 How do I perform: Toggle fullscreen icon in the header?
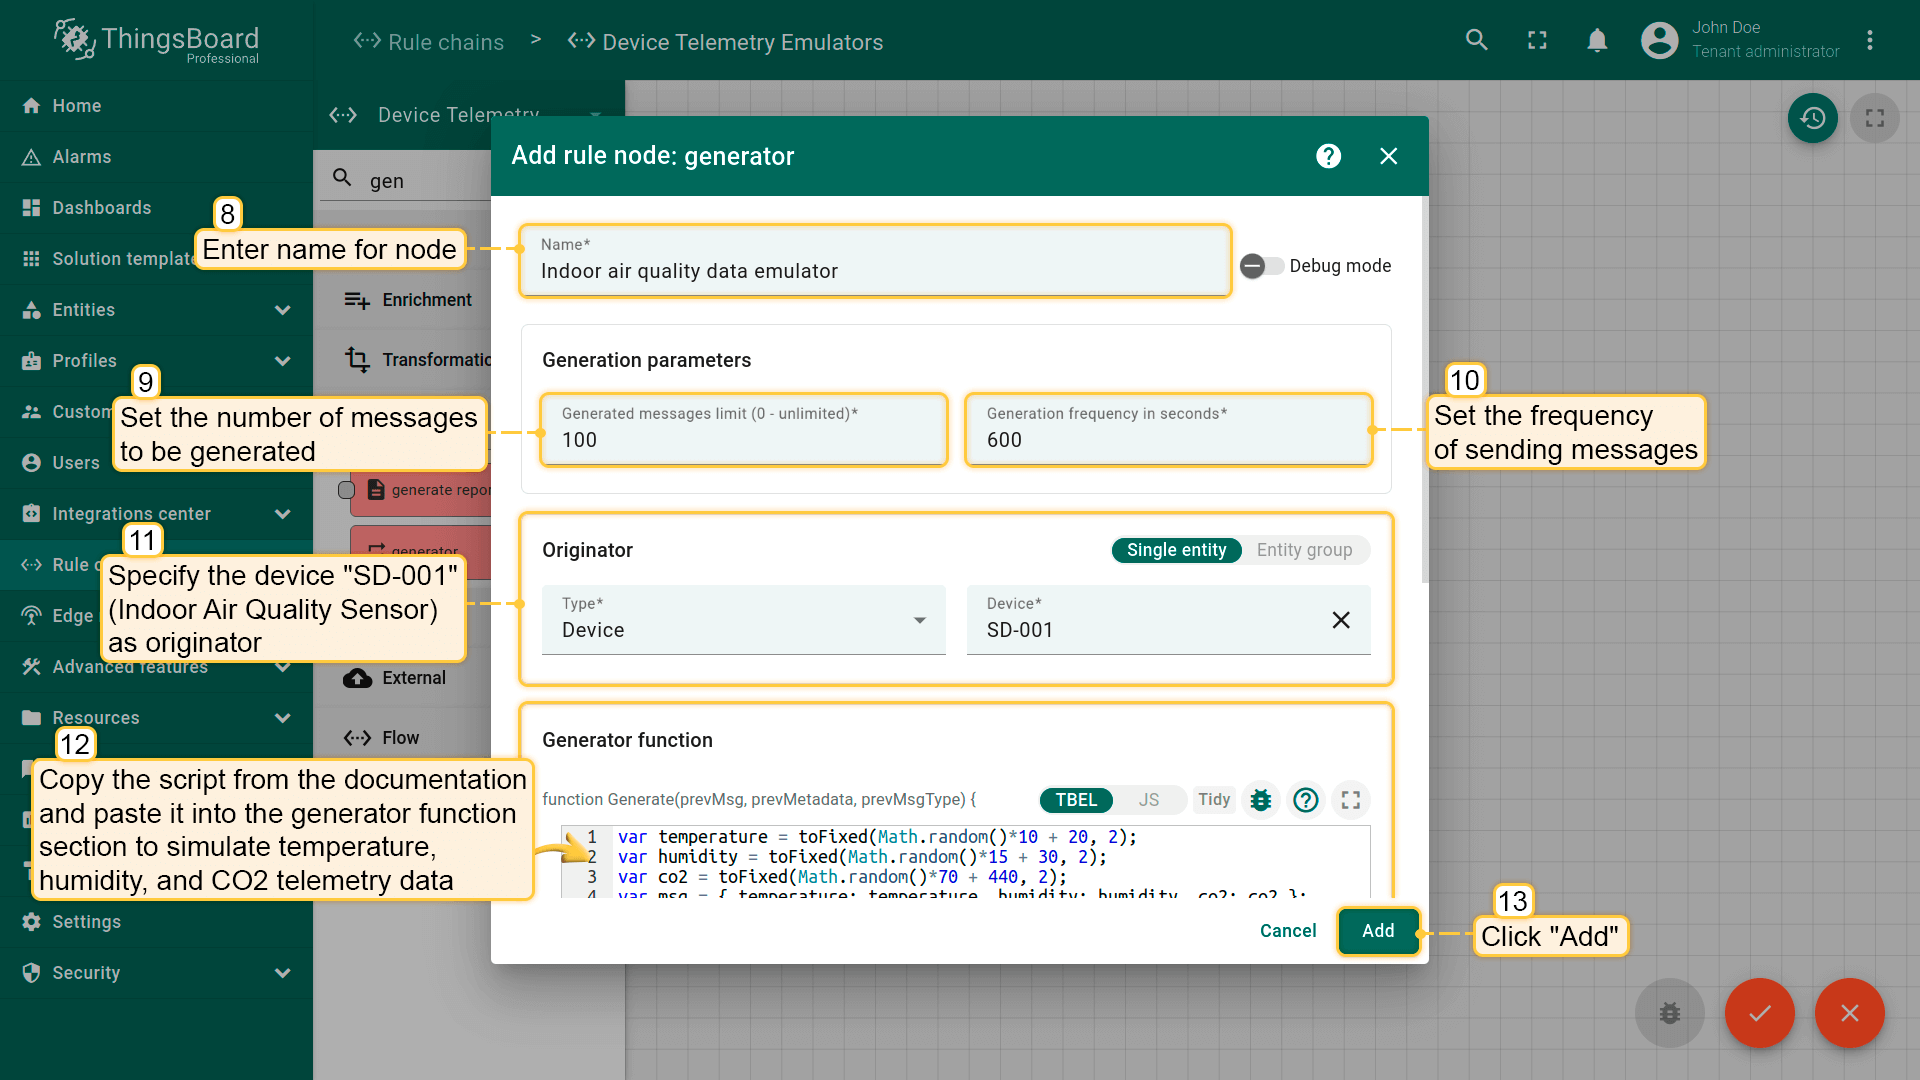coord(1537,40)
